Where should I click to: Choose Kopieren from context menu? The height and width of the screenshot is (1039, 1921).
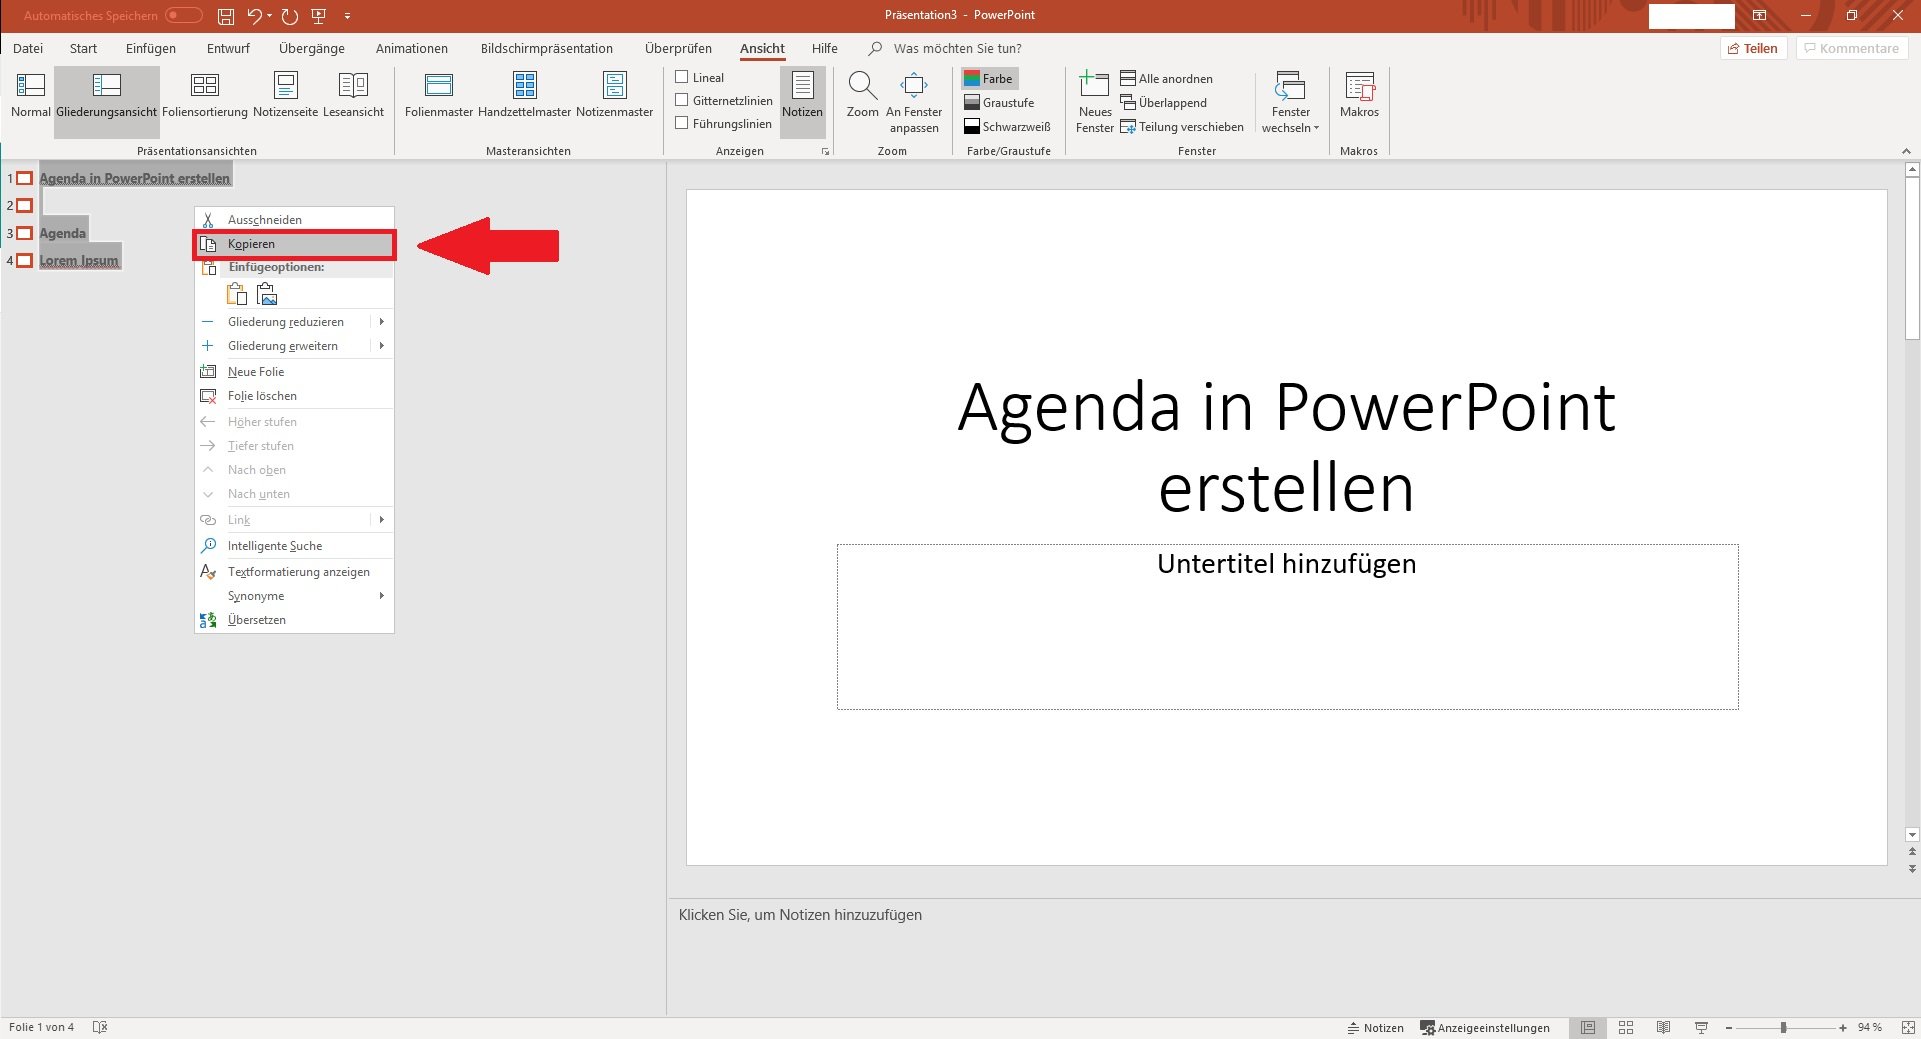(294, 244)
